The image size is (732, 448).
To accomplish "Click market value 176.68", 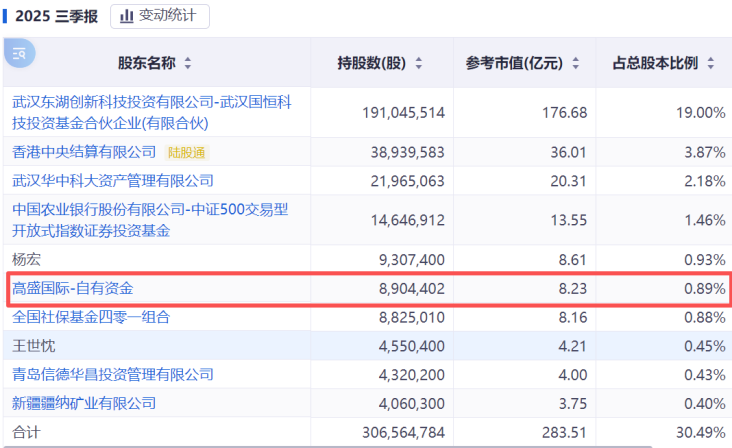I will (564, 112).
